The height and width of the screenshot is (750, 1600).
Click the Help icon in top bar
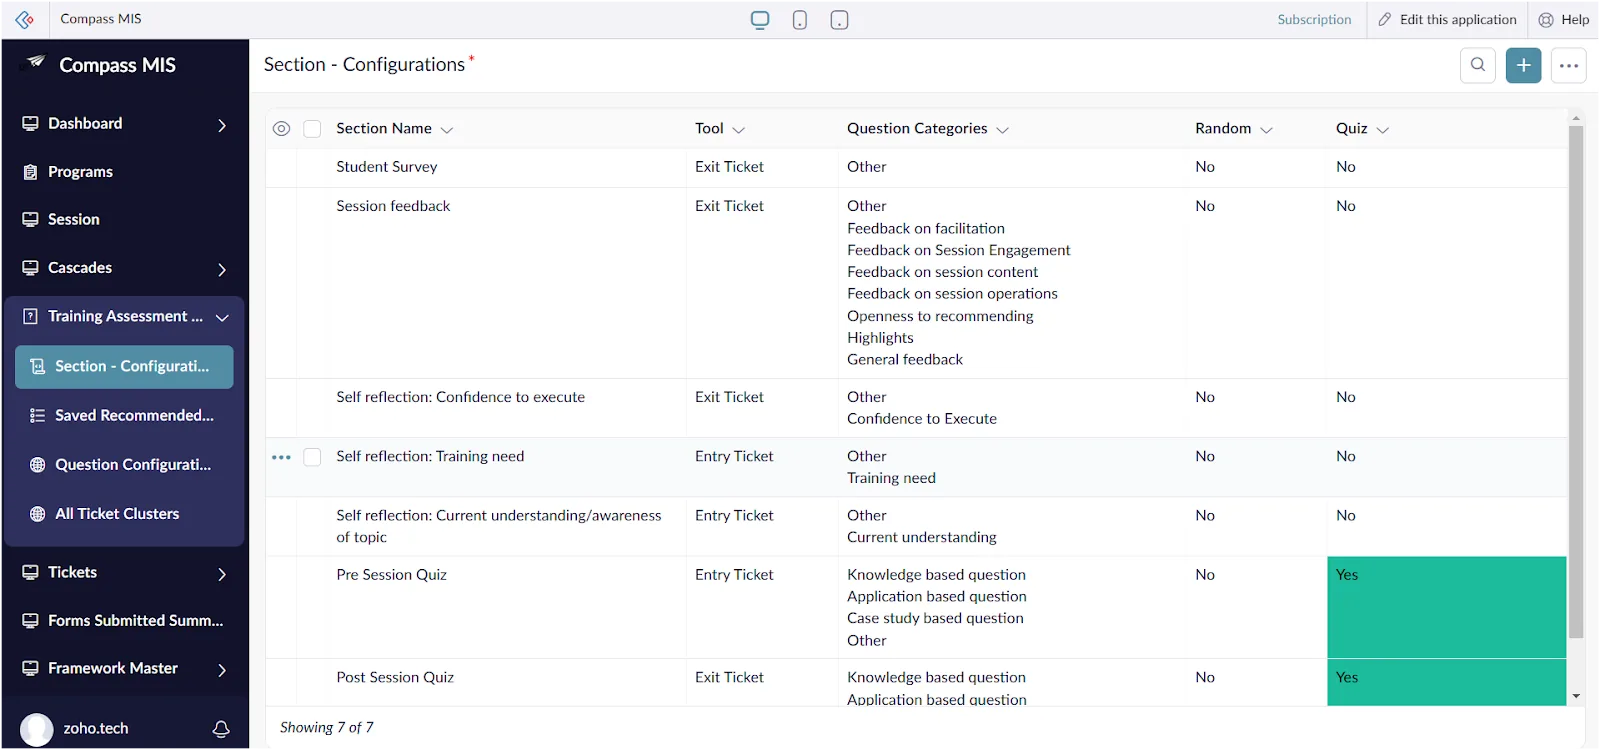pyautogui.click(x=1546, y=19)
